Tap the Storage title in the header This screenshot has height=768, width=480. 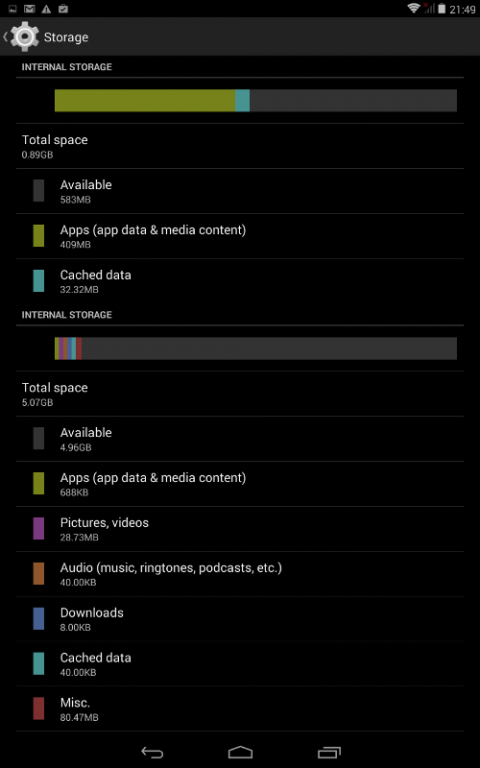[x=66, y=37]
